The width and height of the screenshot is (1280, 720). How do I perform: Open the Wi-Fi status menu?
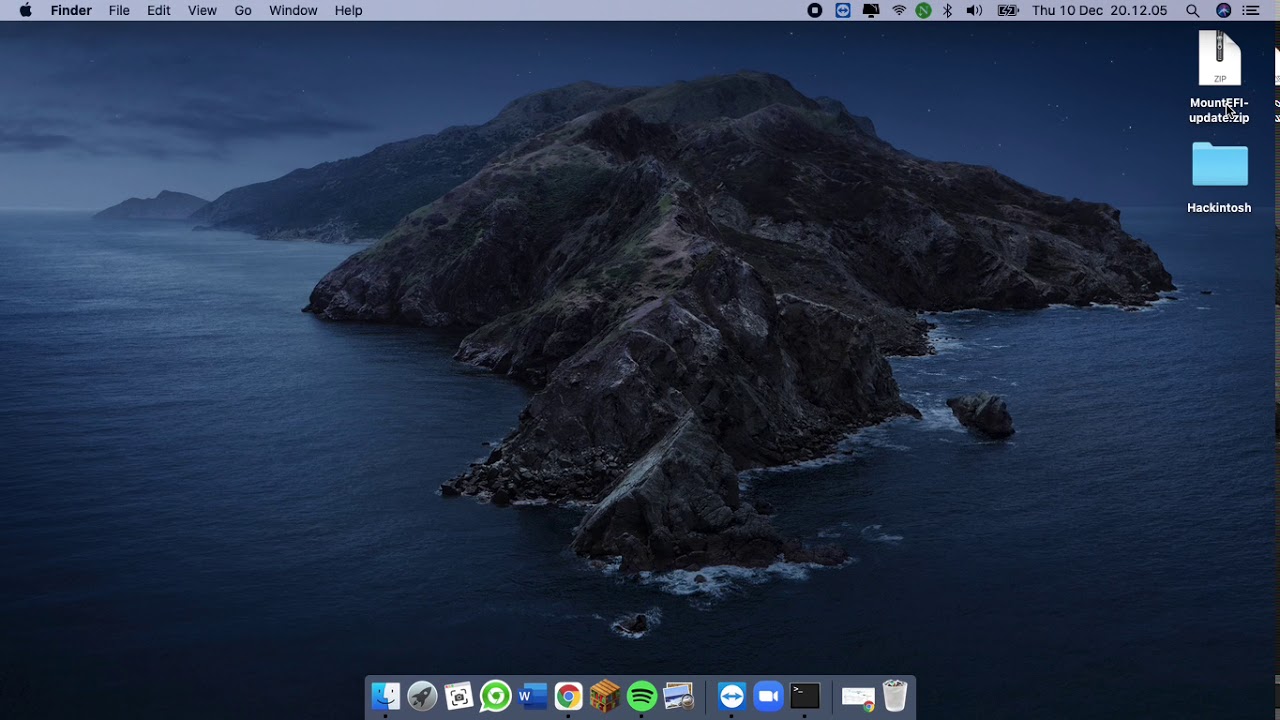[x=899, y=10]
